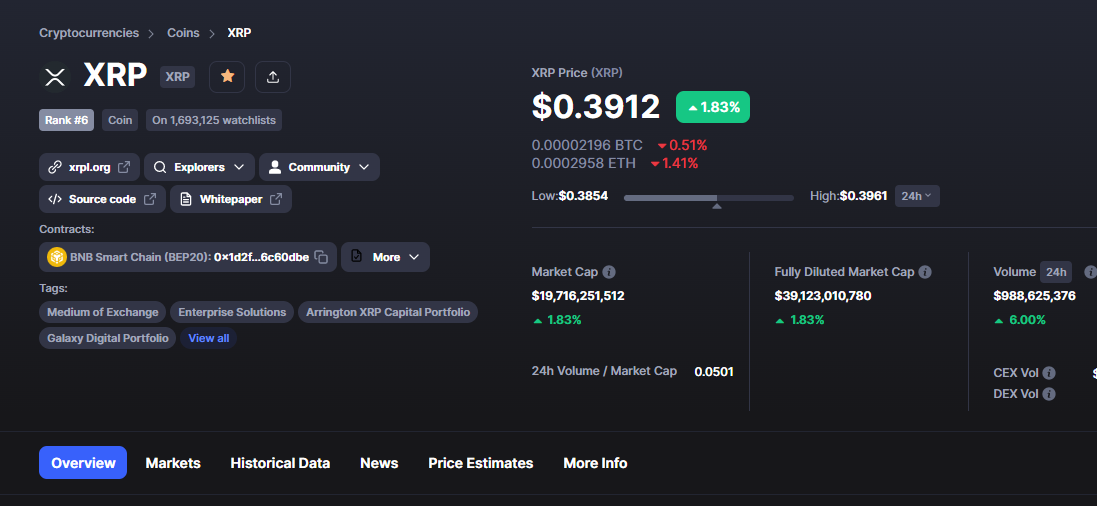Click the external link icon beside xrpl.org
This screenshot has height=506, width=1097.
(124, 167)
